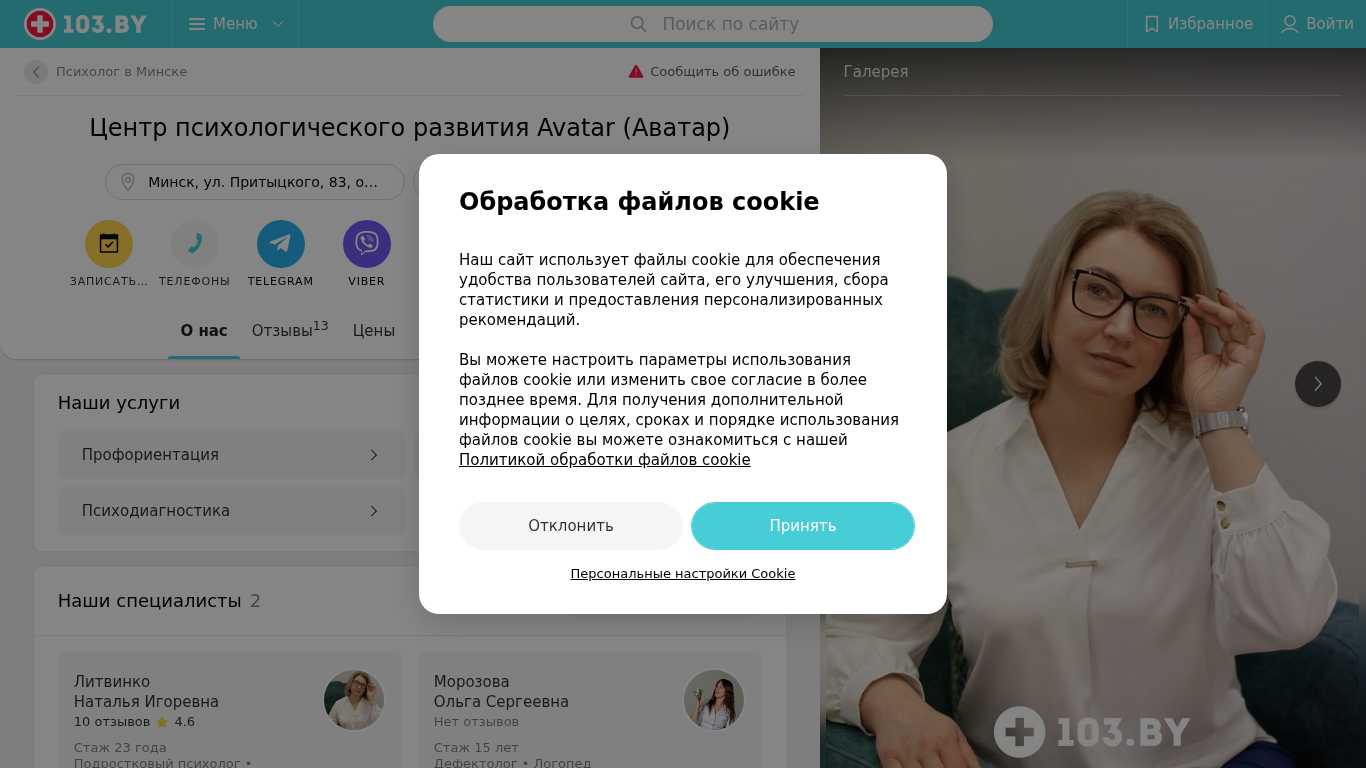Accept cookies with Принять
Image resolution: width=1366 pixels, height=768 pixels.
pos(803,526)
